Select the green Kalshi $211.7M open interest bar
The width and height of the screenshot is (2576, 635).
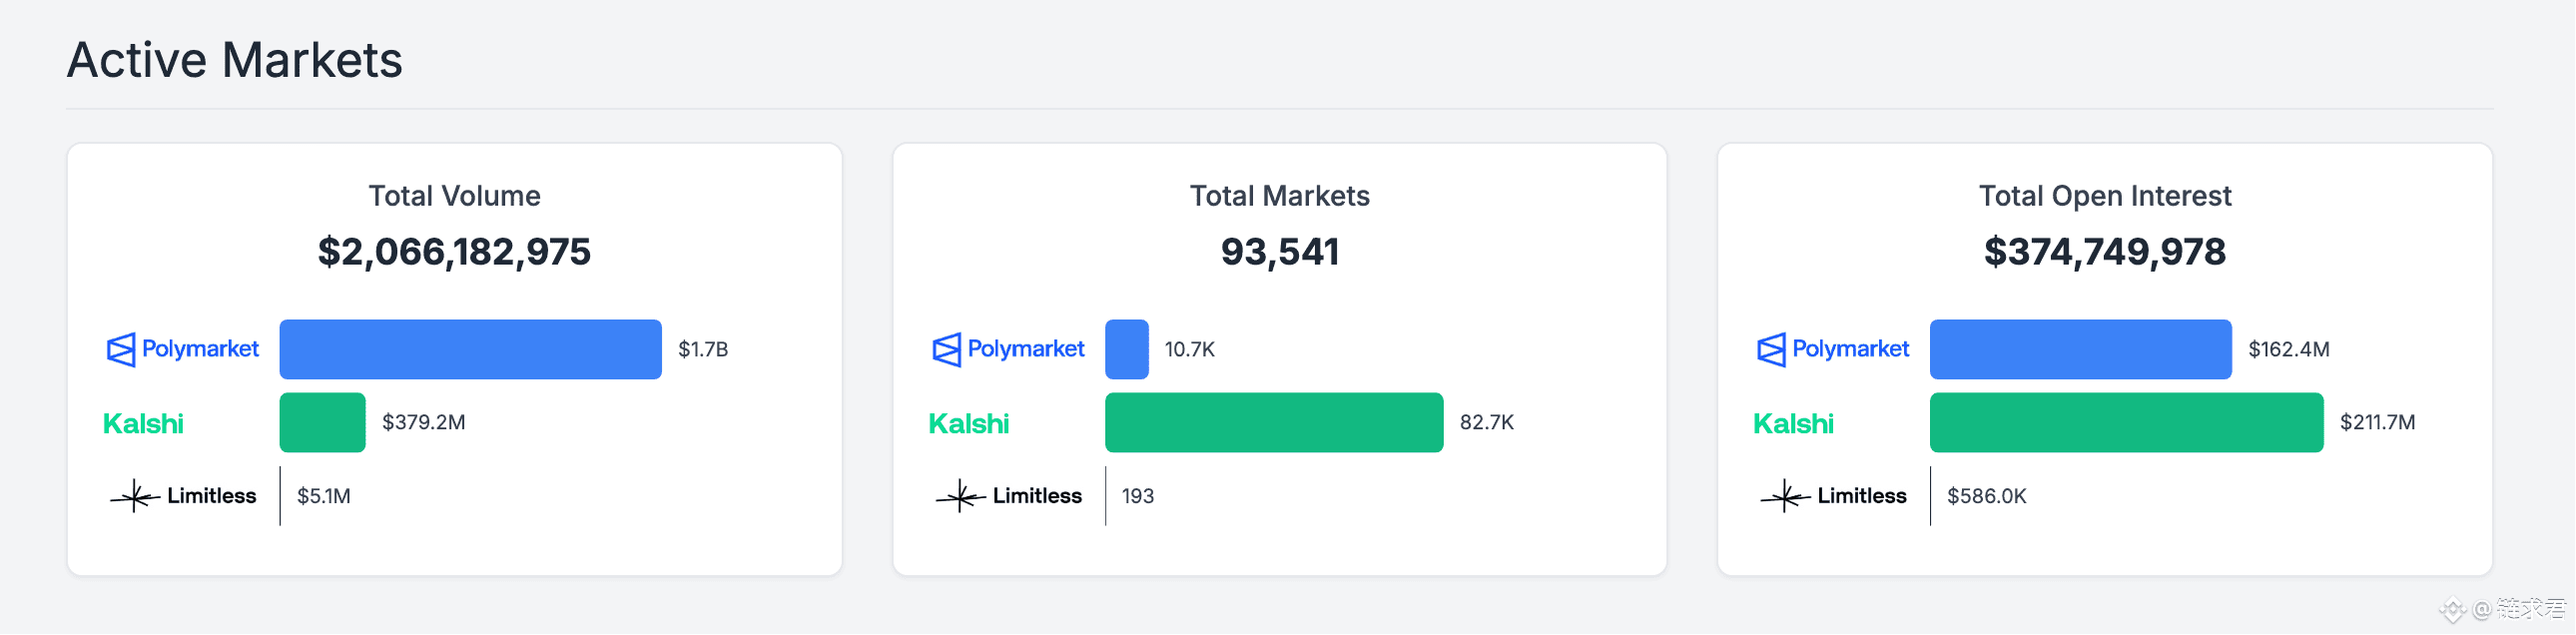click(2126, 422)
